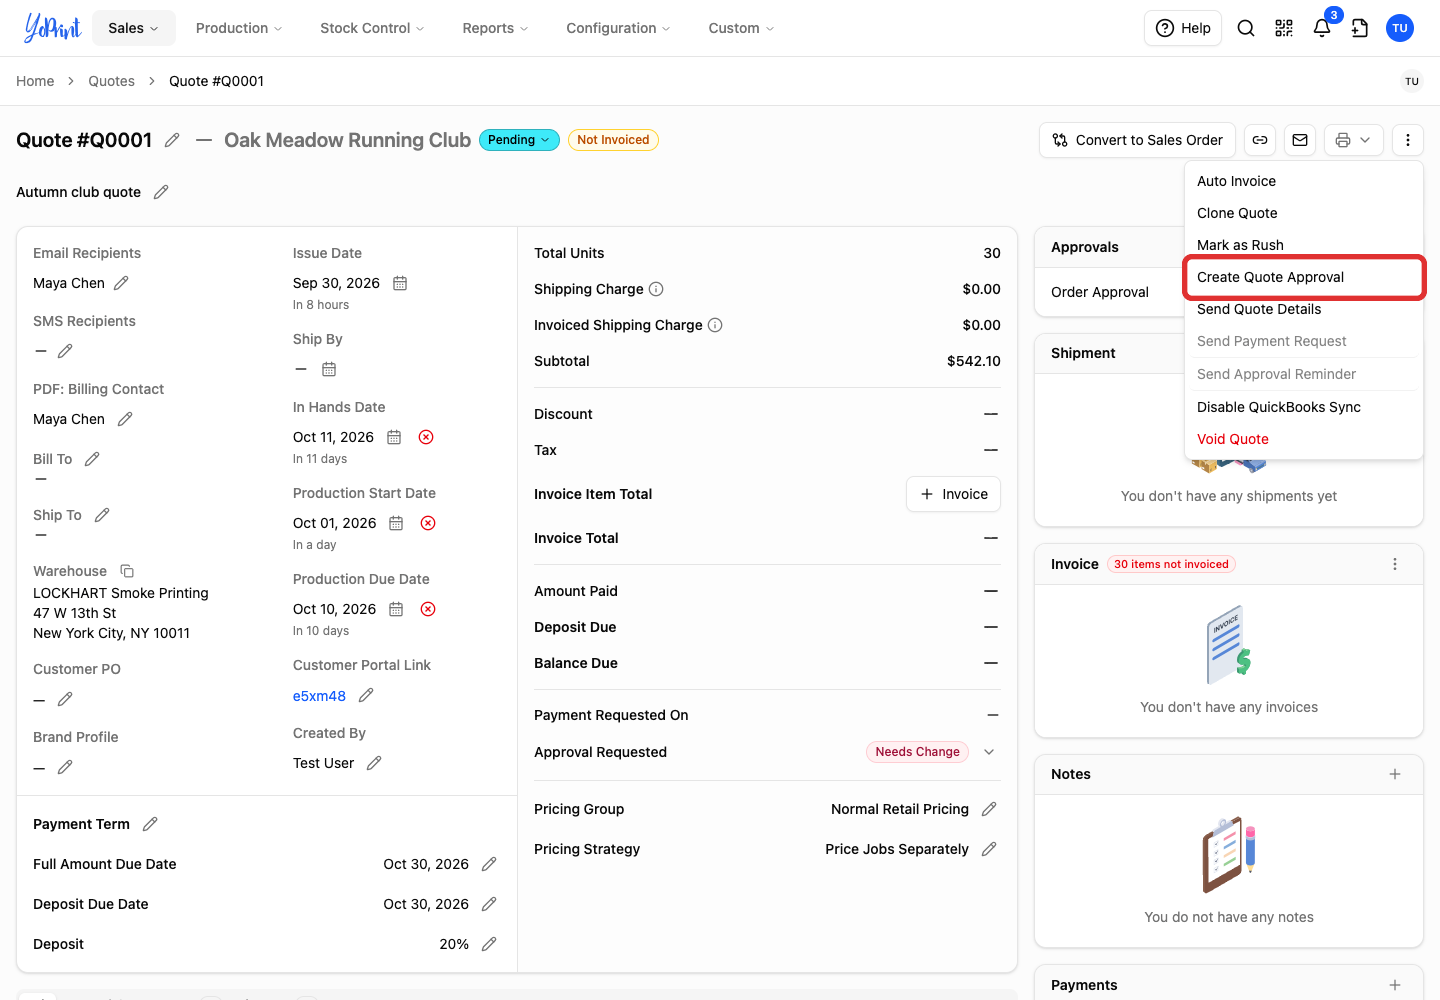Choose Auto Invoice from the menu

point(1304,181)
